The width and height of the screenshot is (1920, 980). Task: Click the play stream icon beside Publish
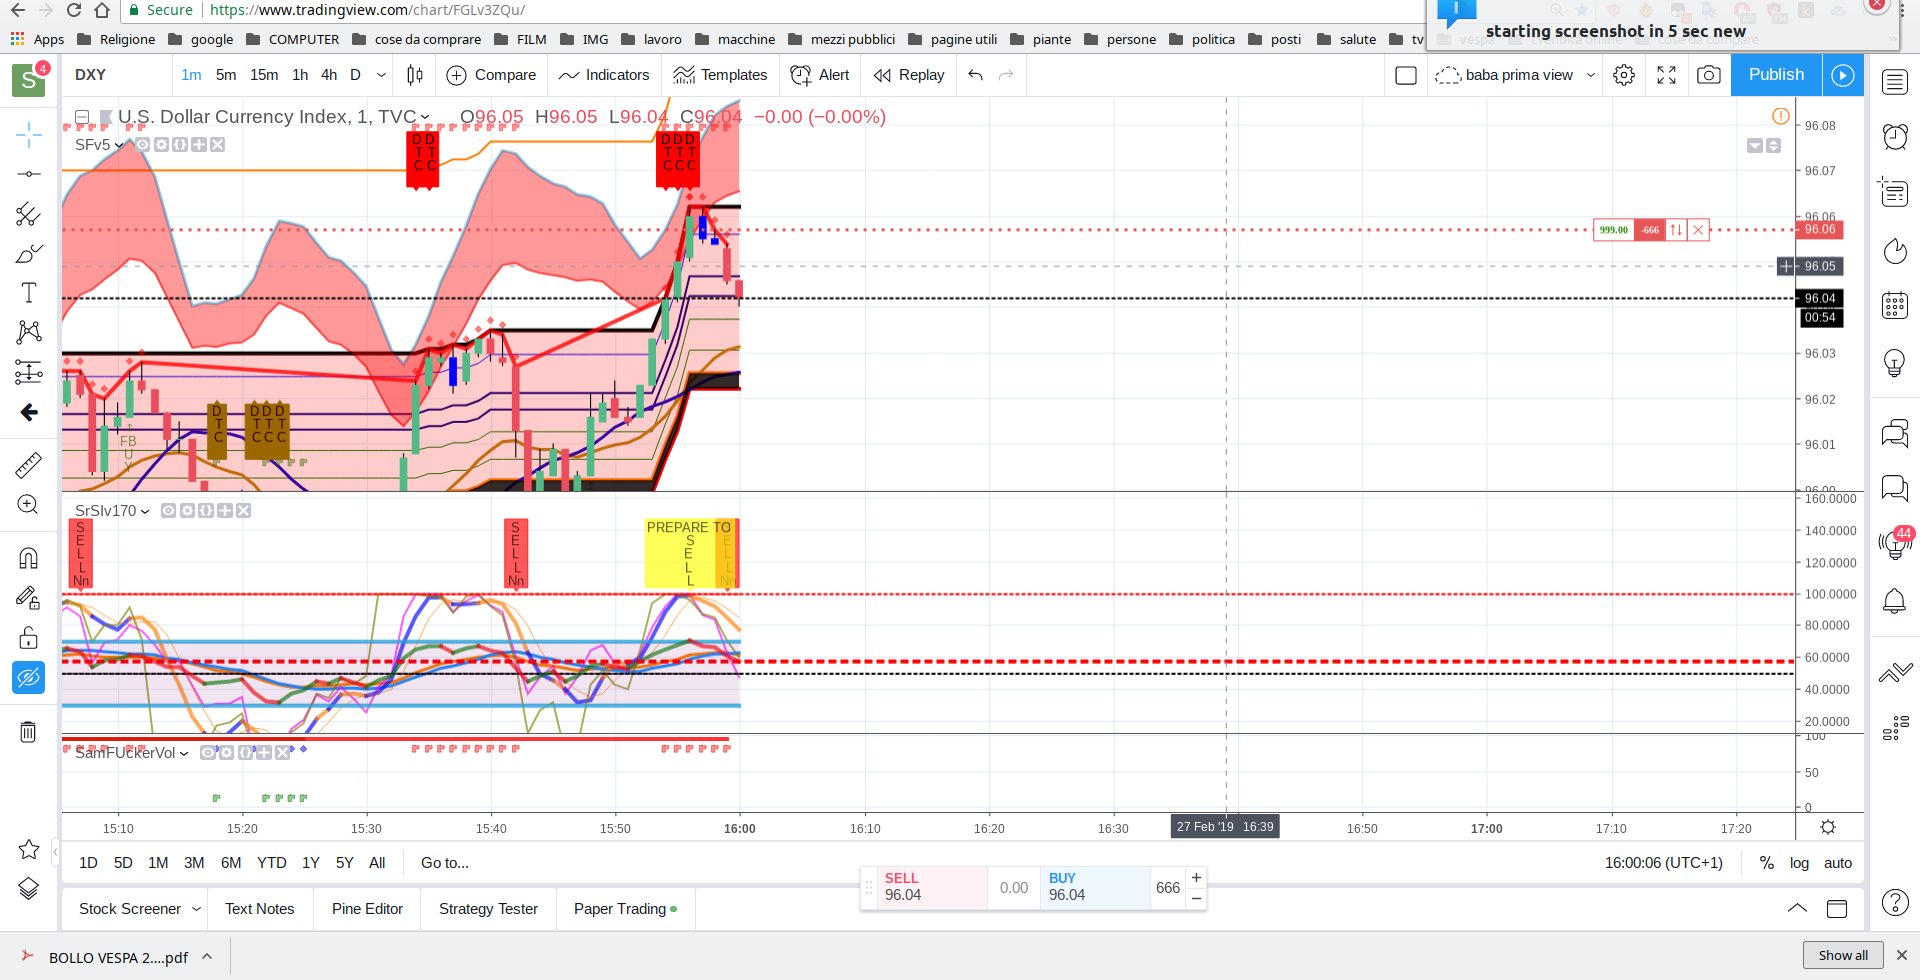point(1843,75)
